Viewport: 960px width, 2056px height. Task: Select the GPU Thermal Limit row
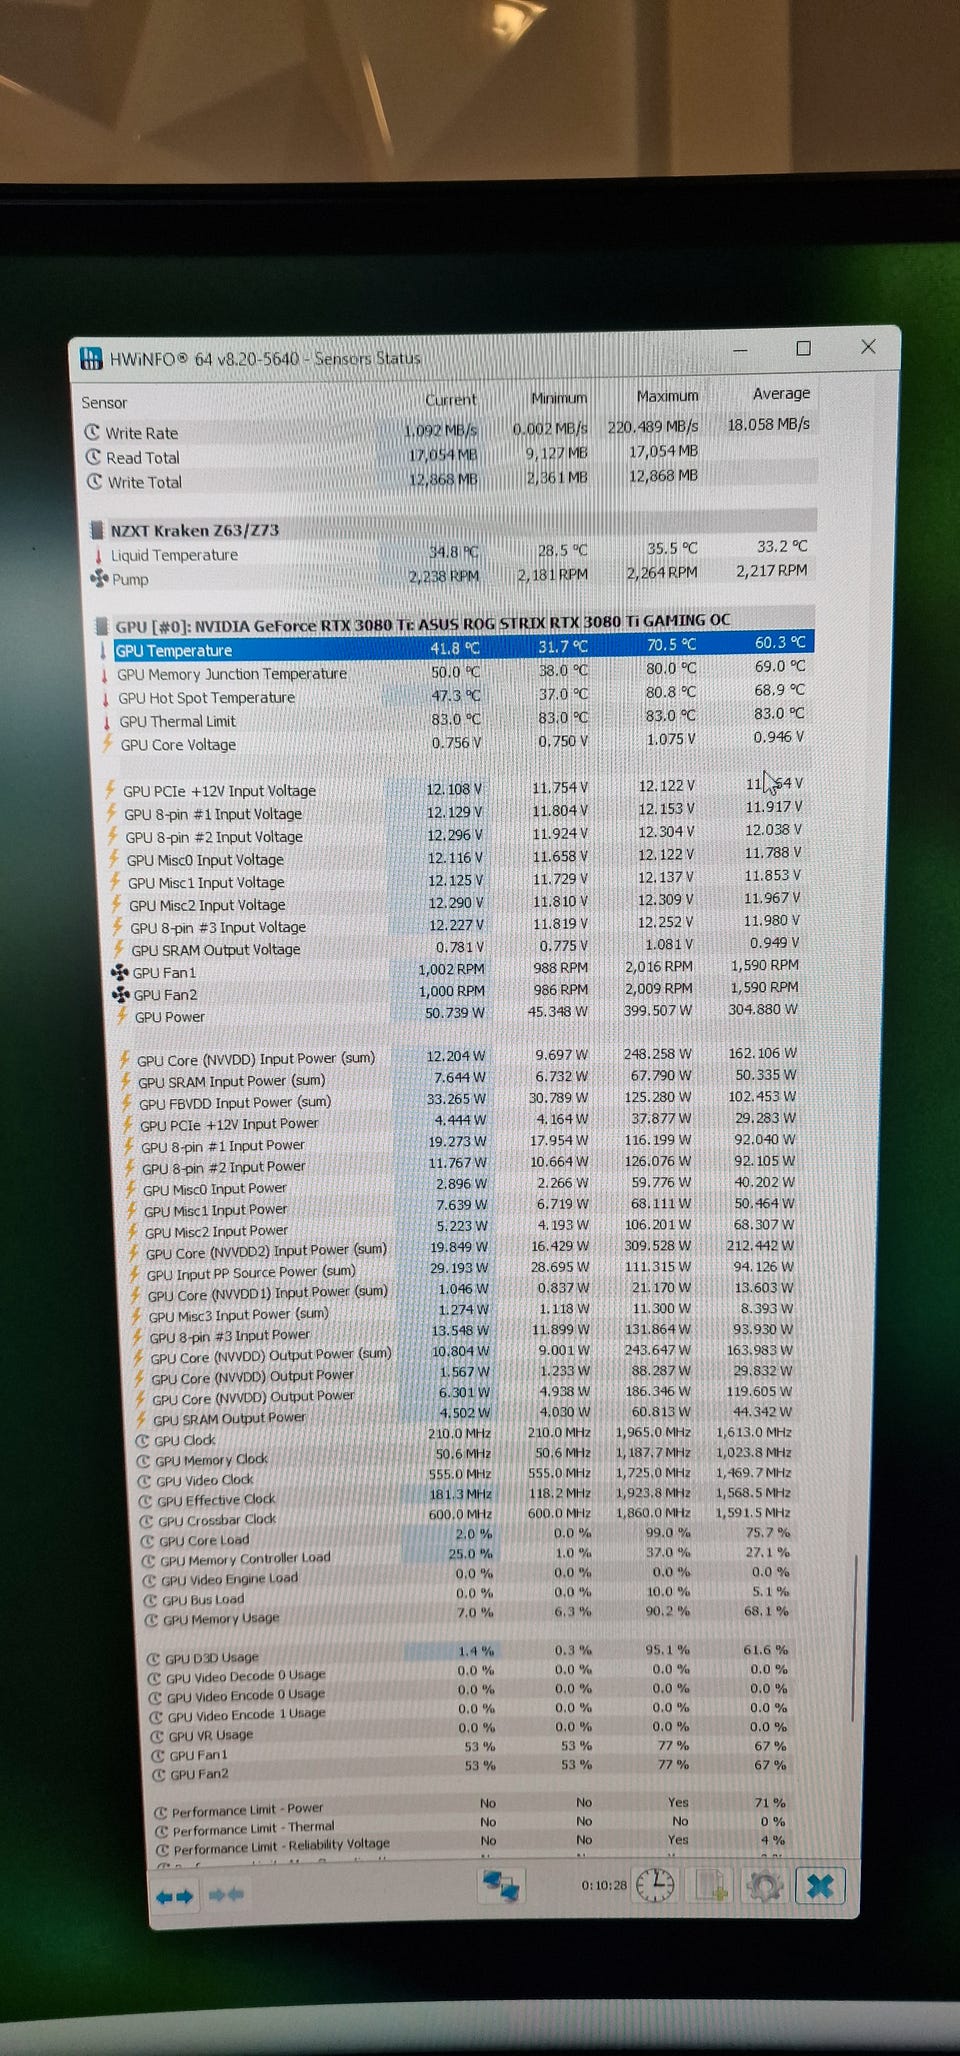tap(461, 718)
